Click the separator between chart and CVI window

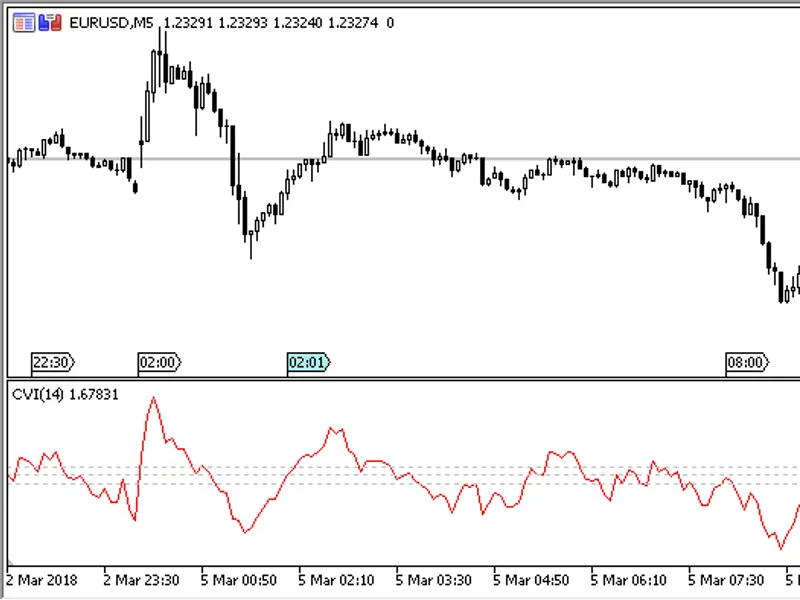[403, 378]
